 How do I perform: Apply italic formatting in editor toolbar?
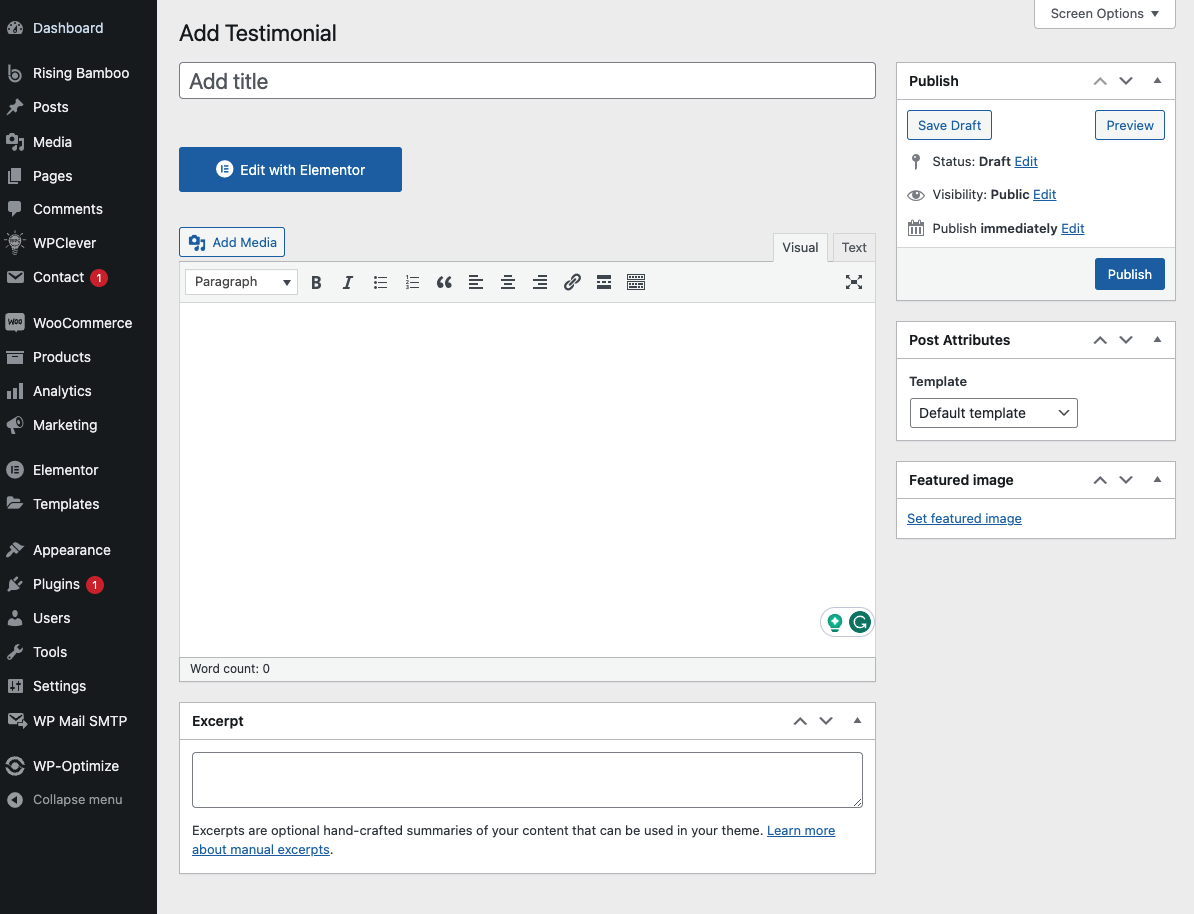[x=348, y=282]
